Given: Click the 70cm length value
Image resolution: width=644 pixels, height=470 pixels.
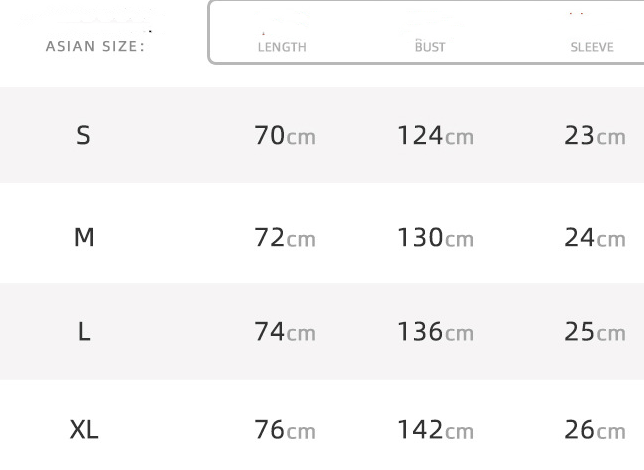Looking at the screenshot, I should point(285,136).
